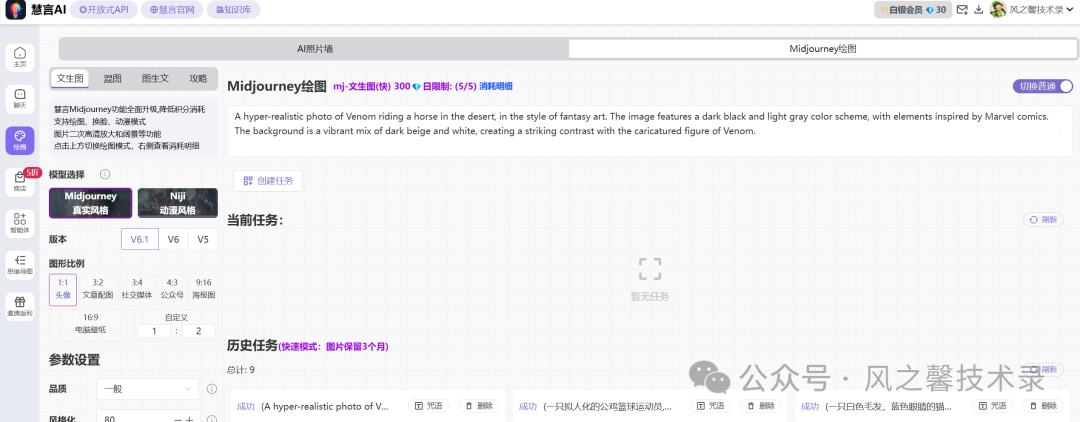Image resolution: width=1080 pixels, height=422 pixels.
Task: Decrease 风格化 value with minus button
Action: point(178,418)
